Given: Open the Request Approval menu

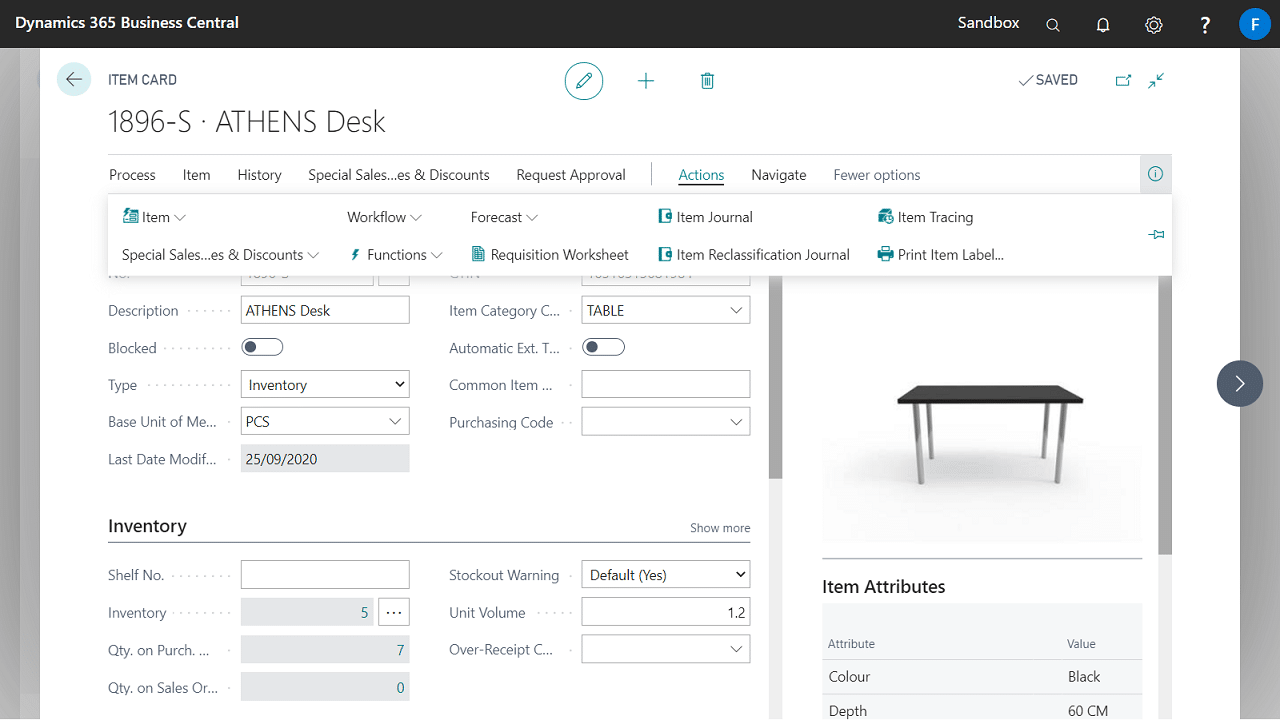Looking at the screenshot, I should pos(570,175).
